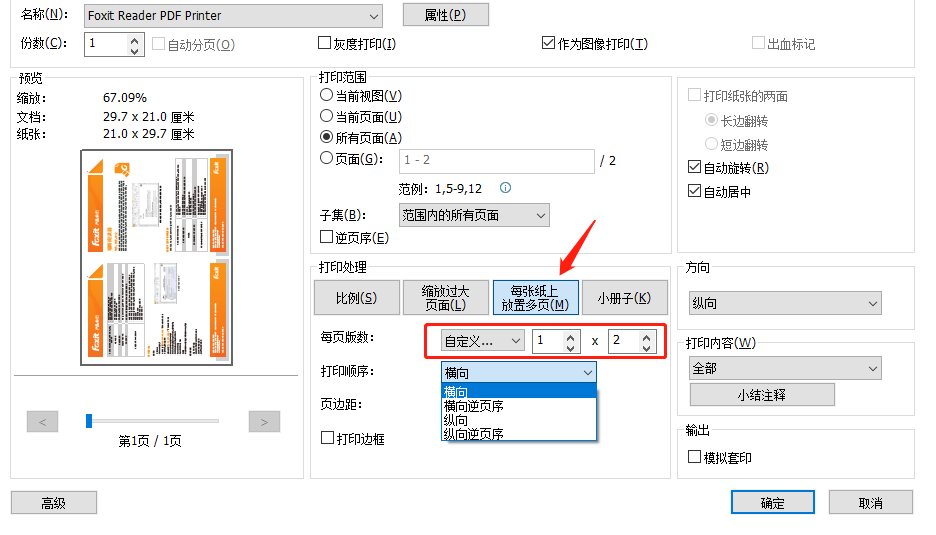Open the 方向 orientation dropdown

pos(872,303)
